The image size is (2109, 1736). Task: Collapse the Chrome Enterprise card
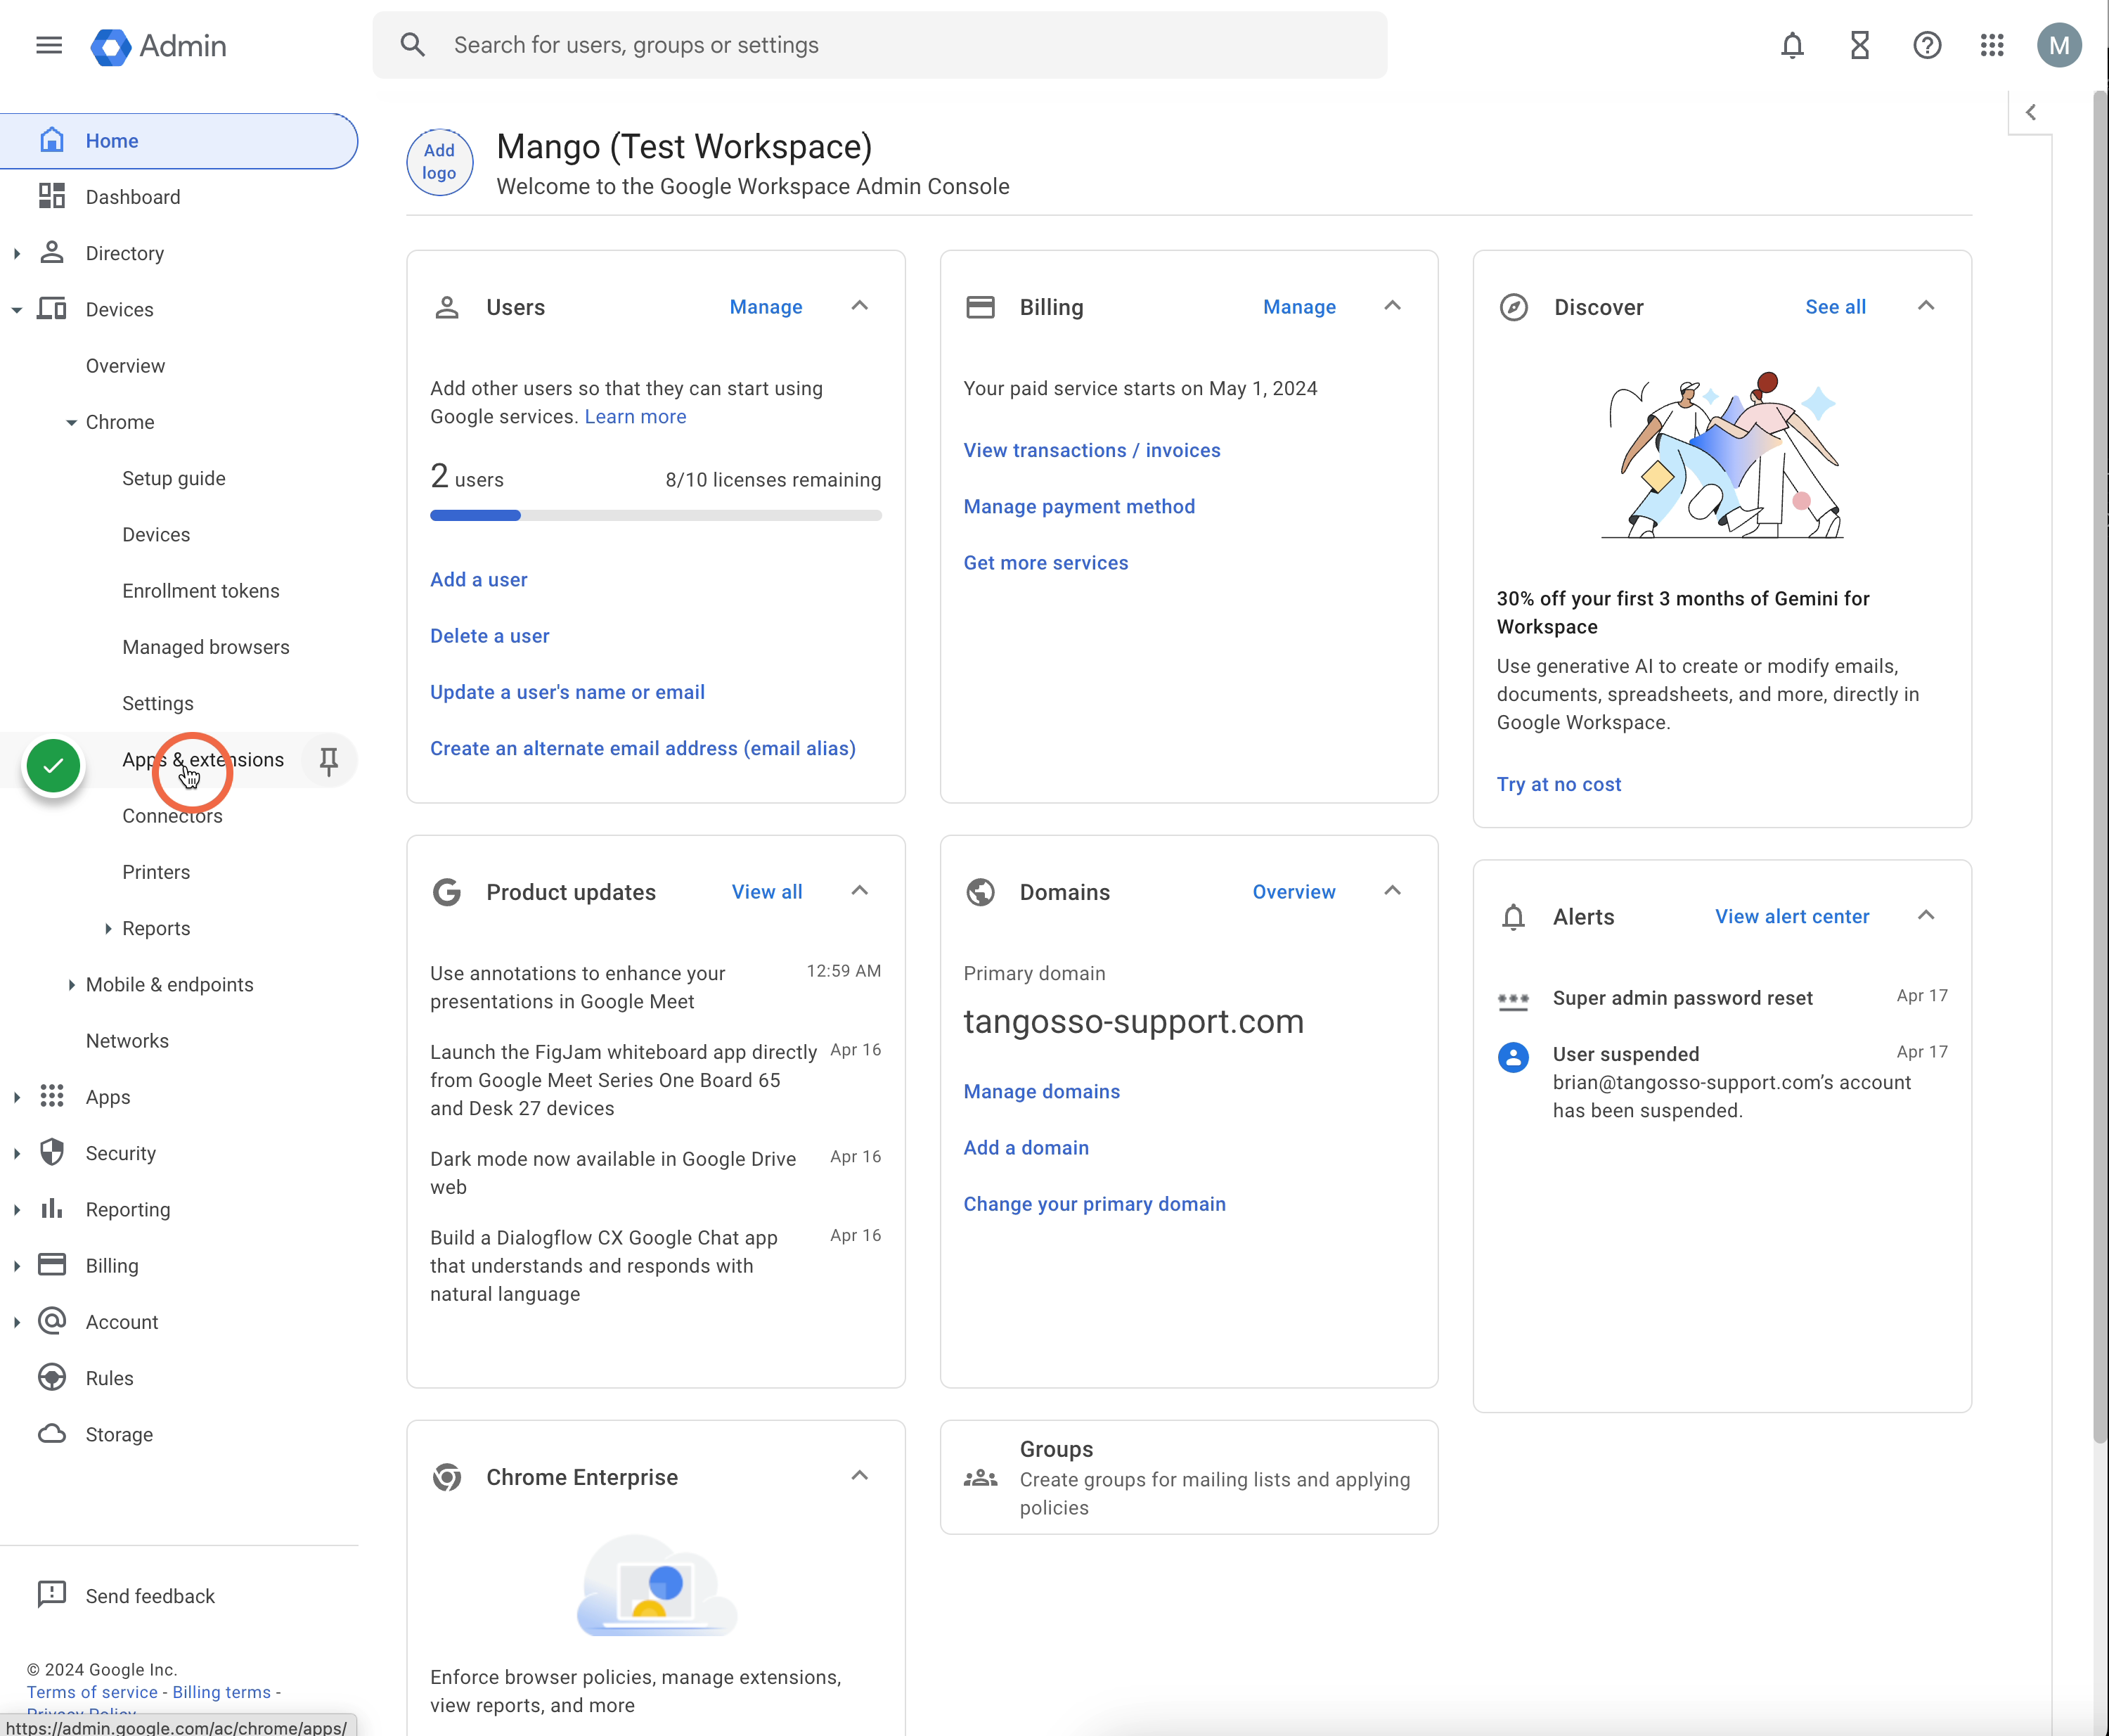click(859, 1476)
